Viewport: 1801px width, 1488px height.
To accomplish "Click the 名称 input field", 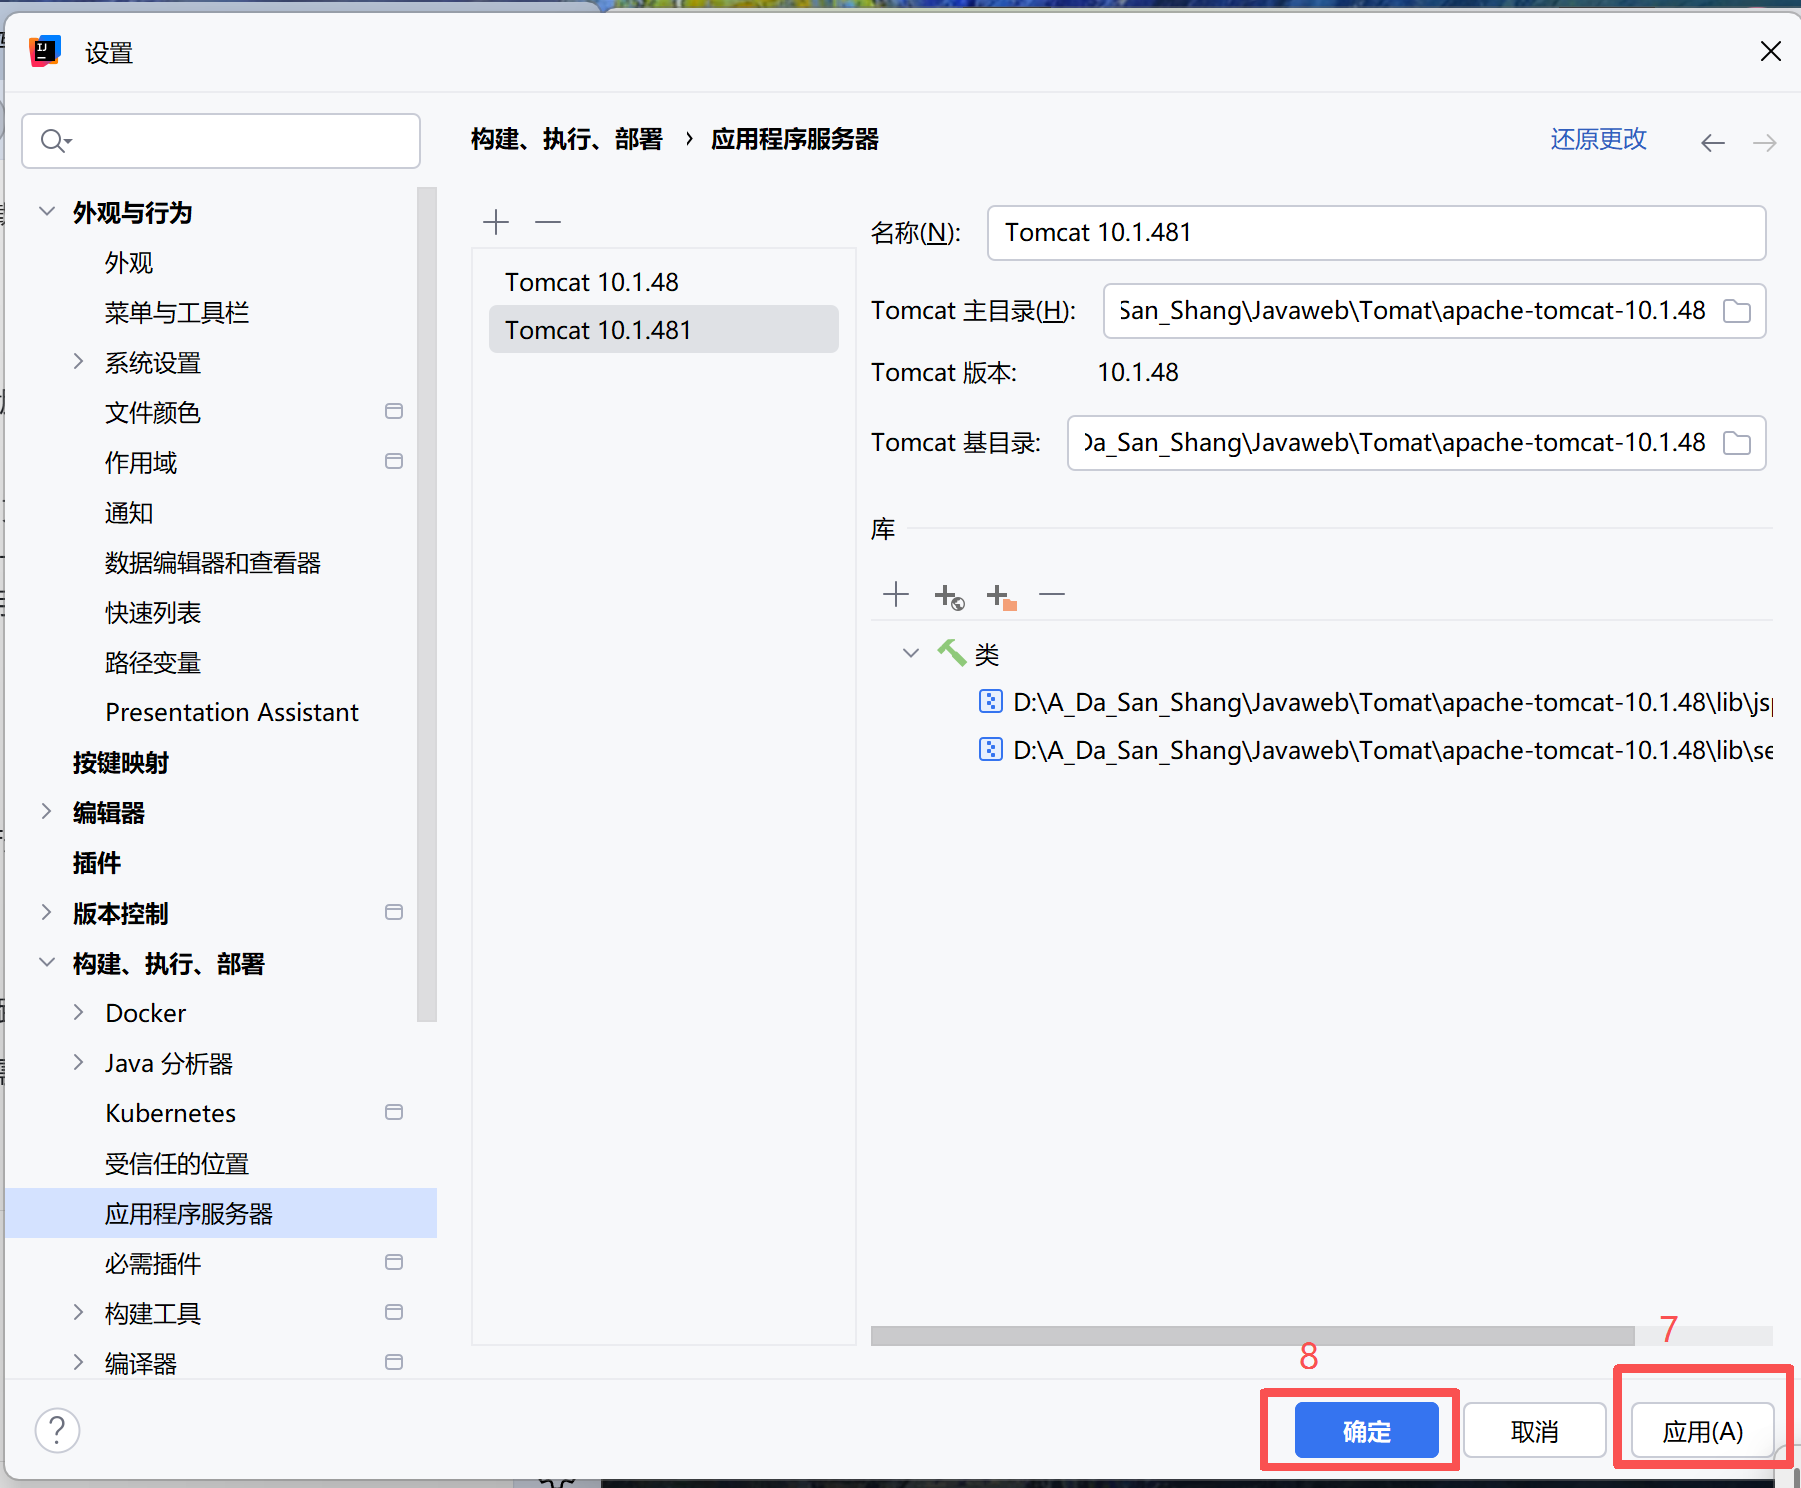I will click(x=1376, y=233).
